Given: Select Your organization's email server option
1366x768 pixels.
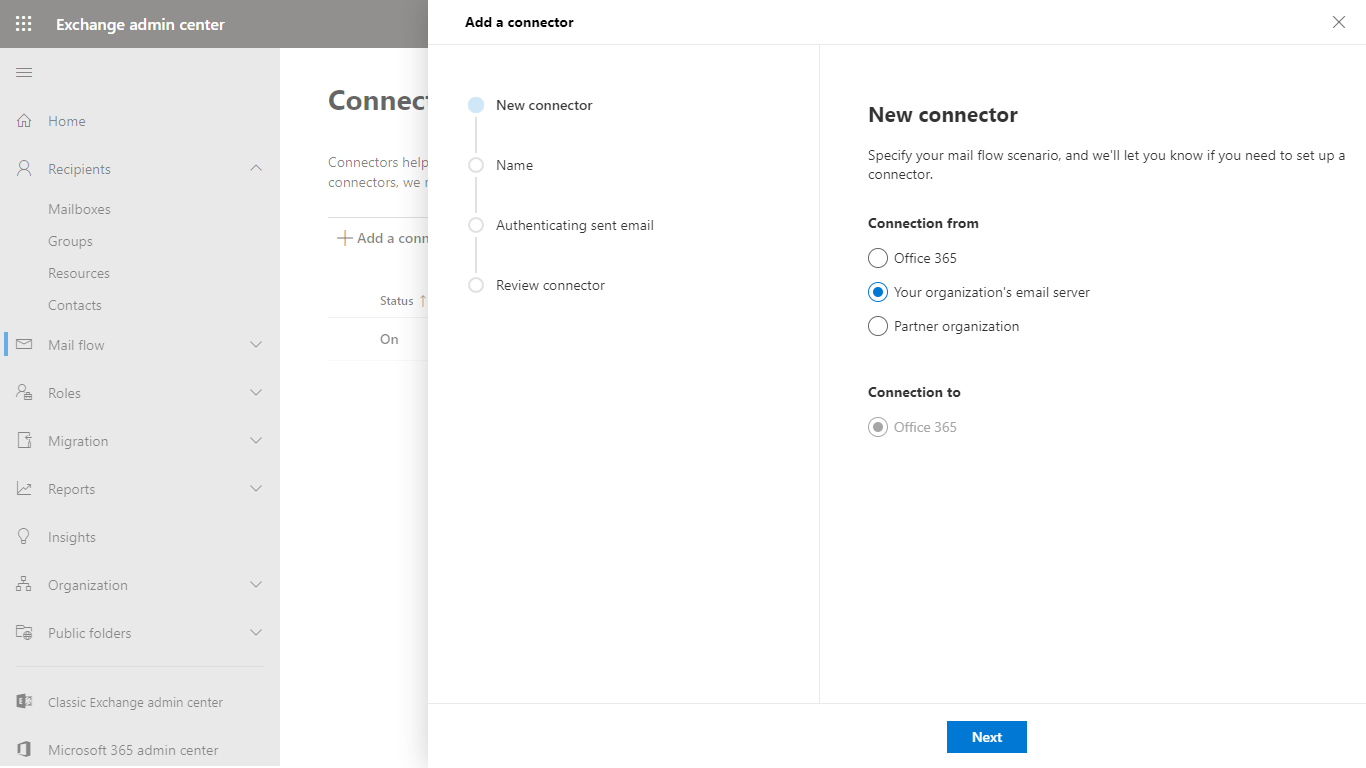Looking at the screenshot, I should coord(878,292).
